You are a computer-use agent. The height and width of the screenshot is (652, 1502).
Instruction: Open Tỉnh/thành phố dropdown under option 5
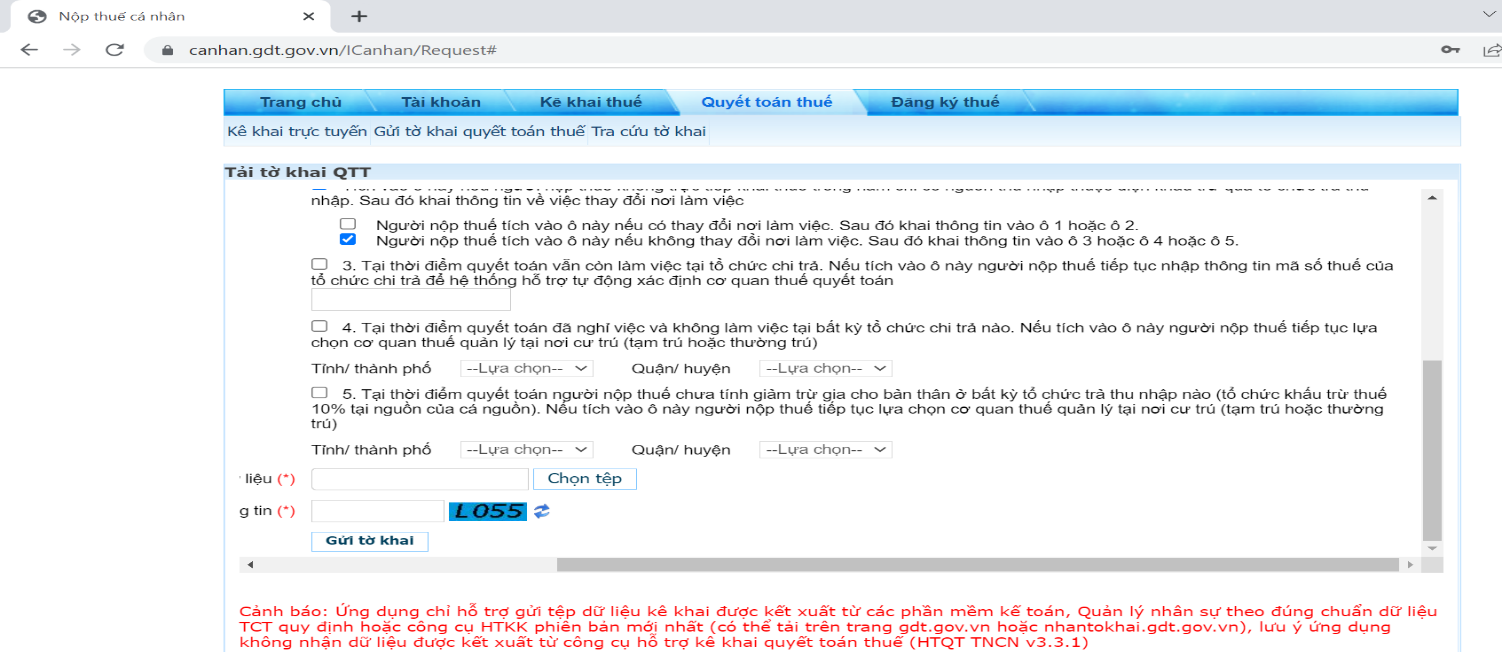[526, 450]
